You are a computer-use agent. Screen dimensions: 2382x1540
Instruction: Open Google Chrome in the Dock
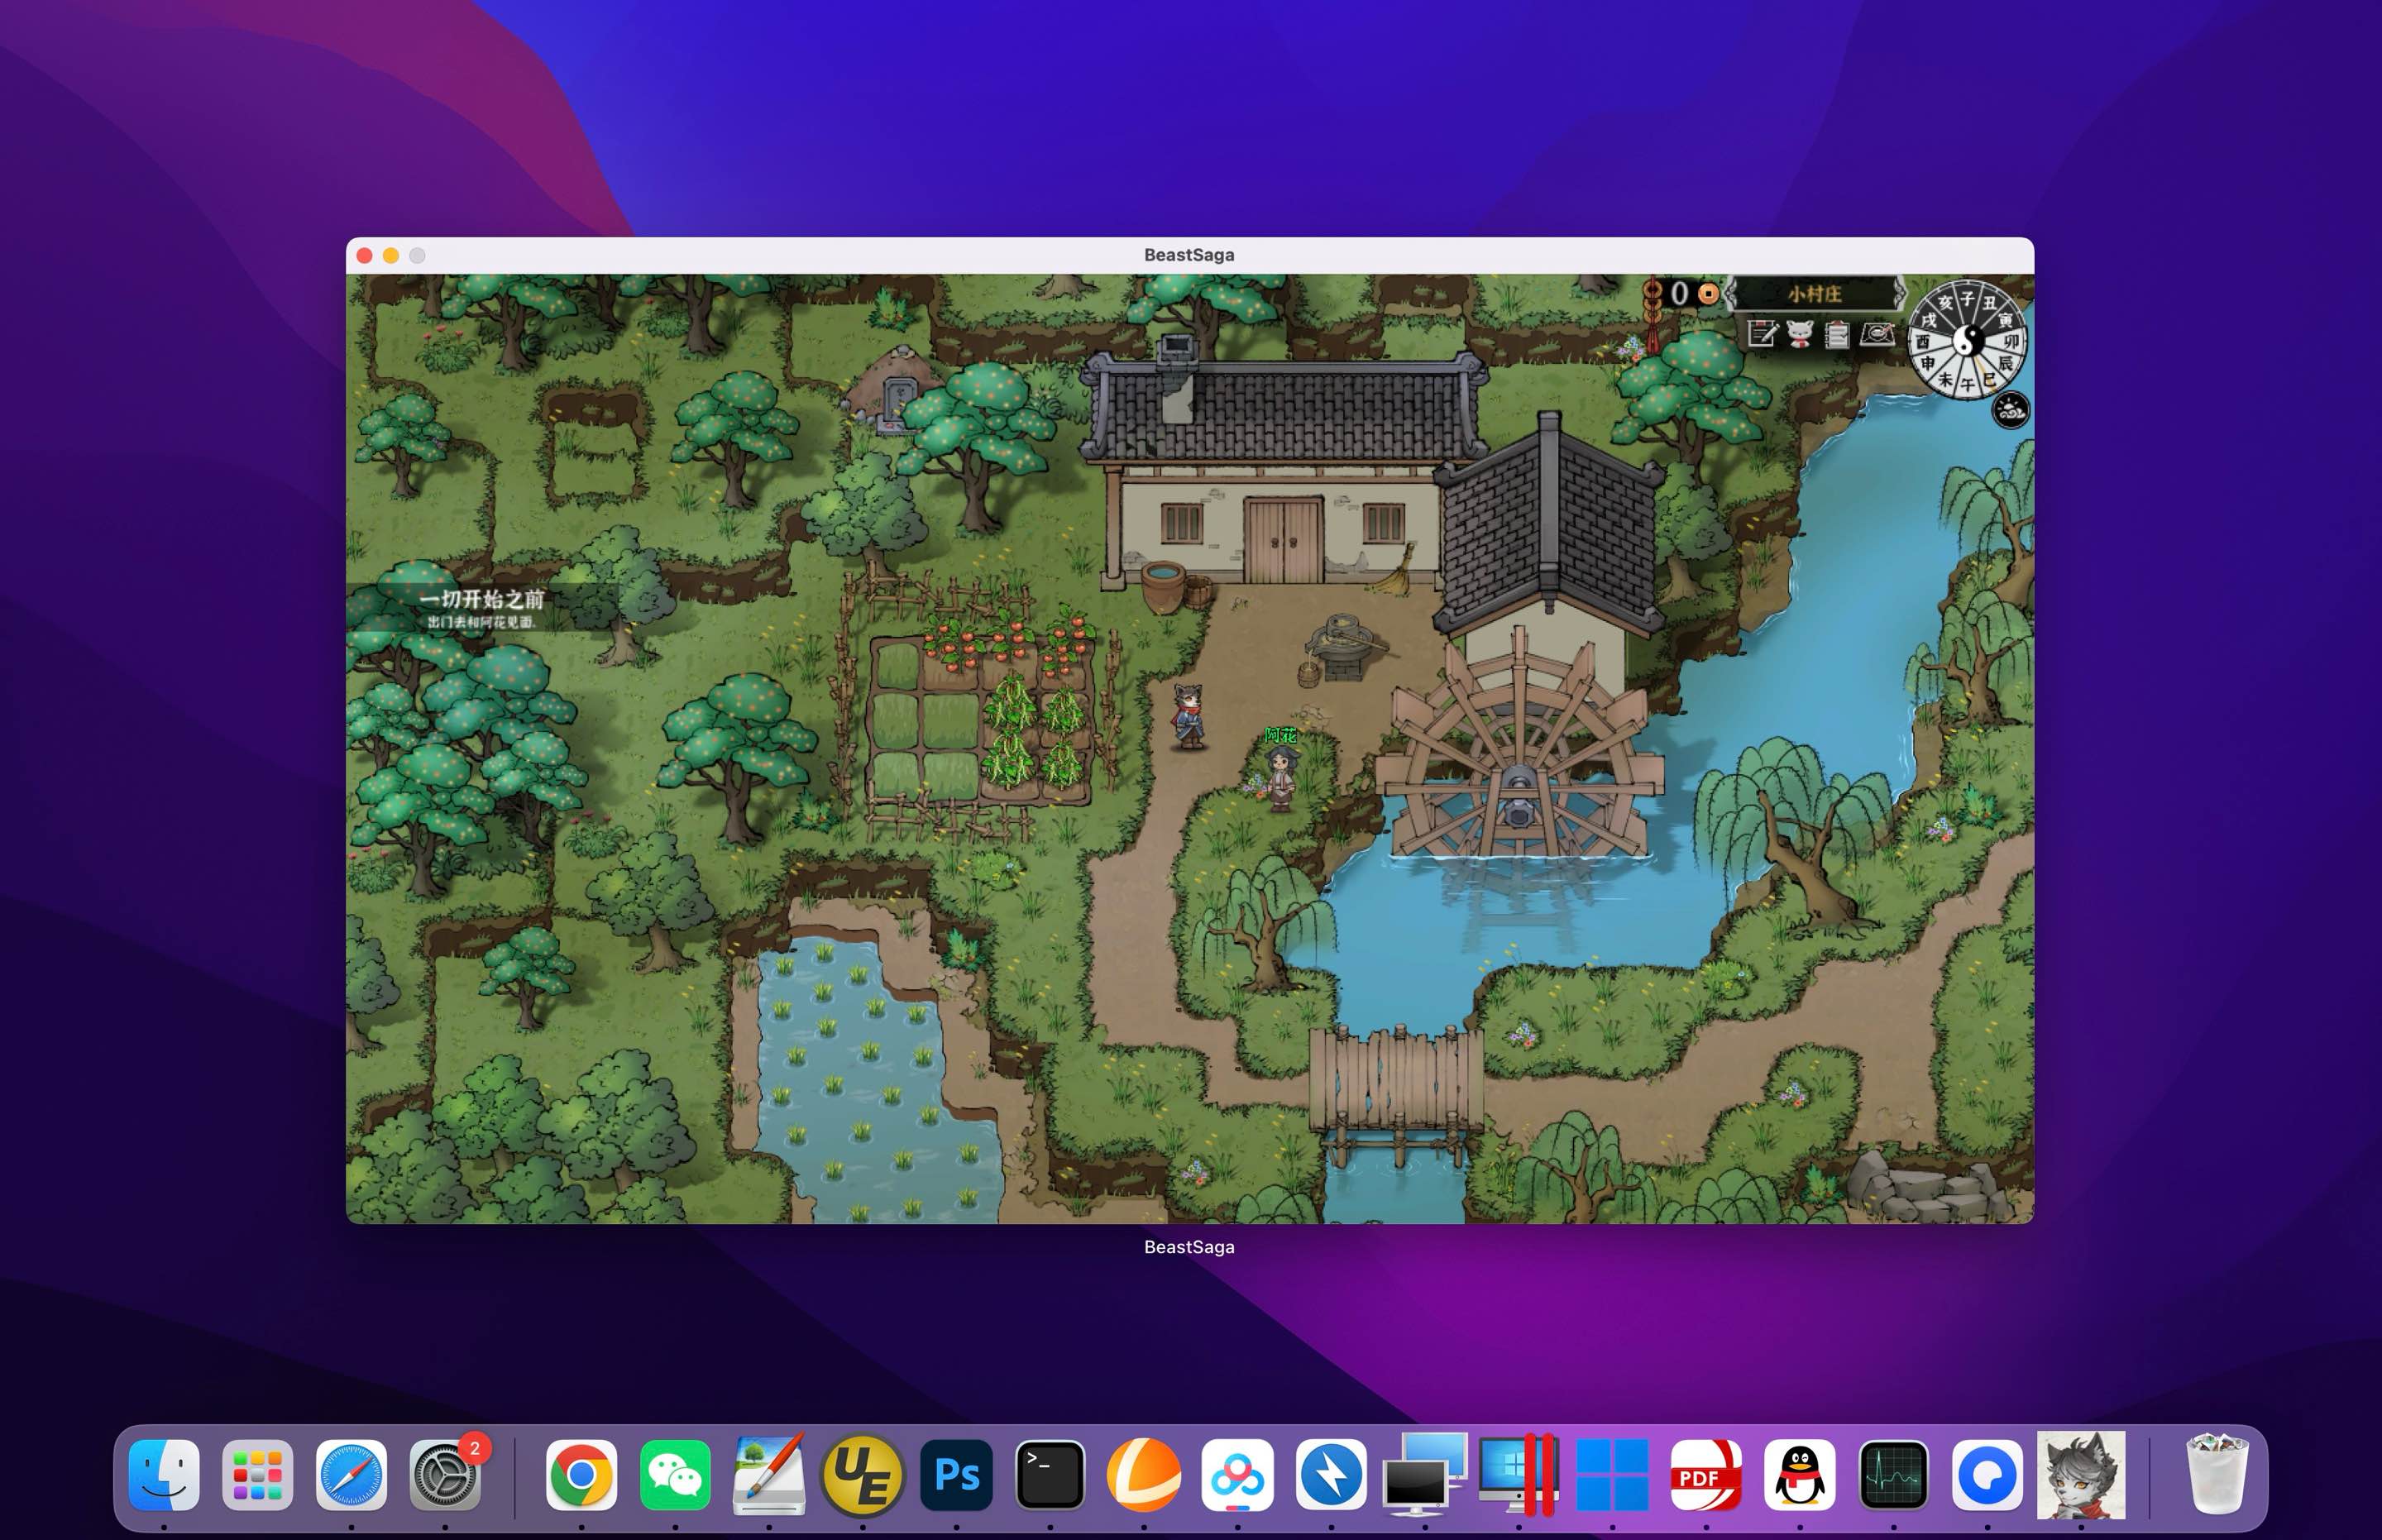pyautogui.click(x=581, y=1475)
